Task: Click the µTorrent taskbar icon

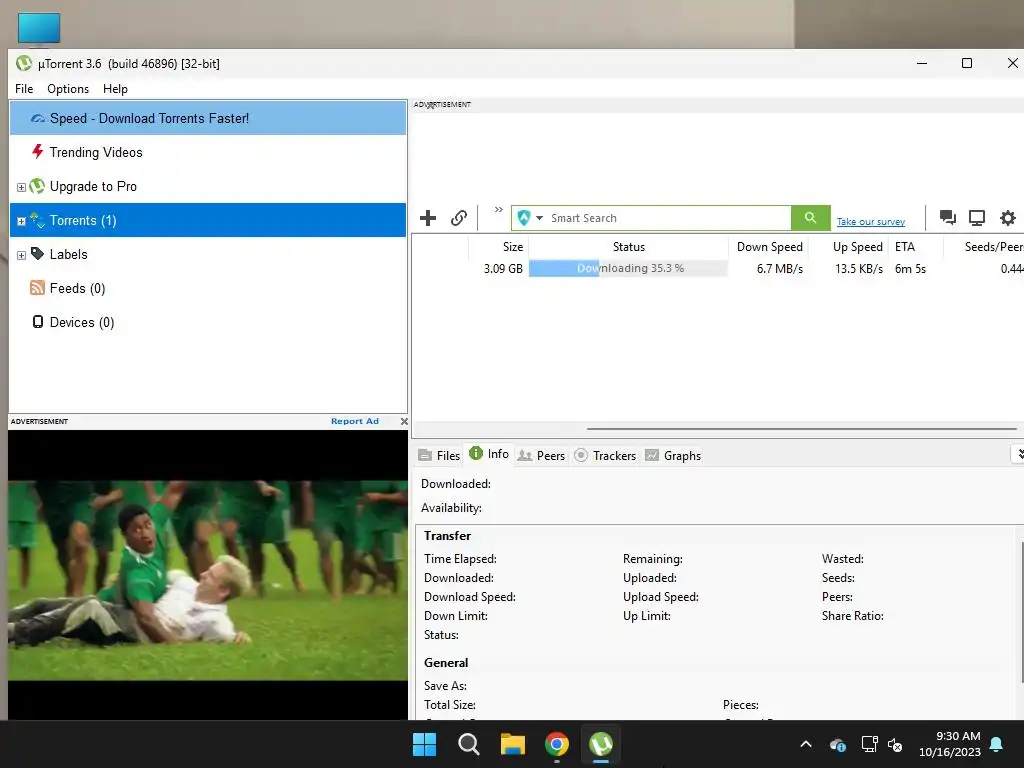Action: [x=601, y=744]
